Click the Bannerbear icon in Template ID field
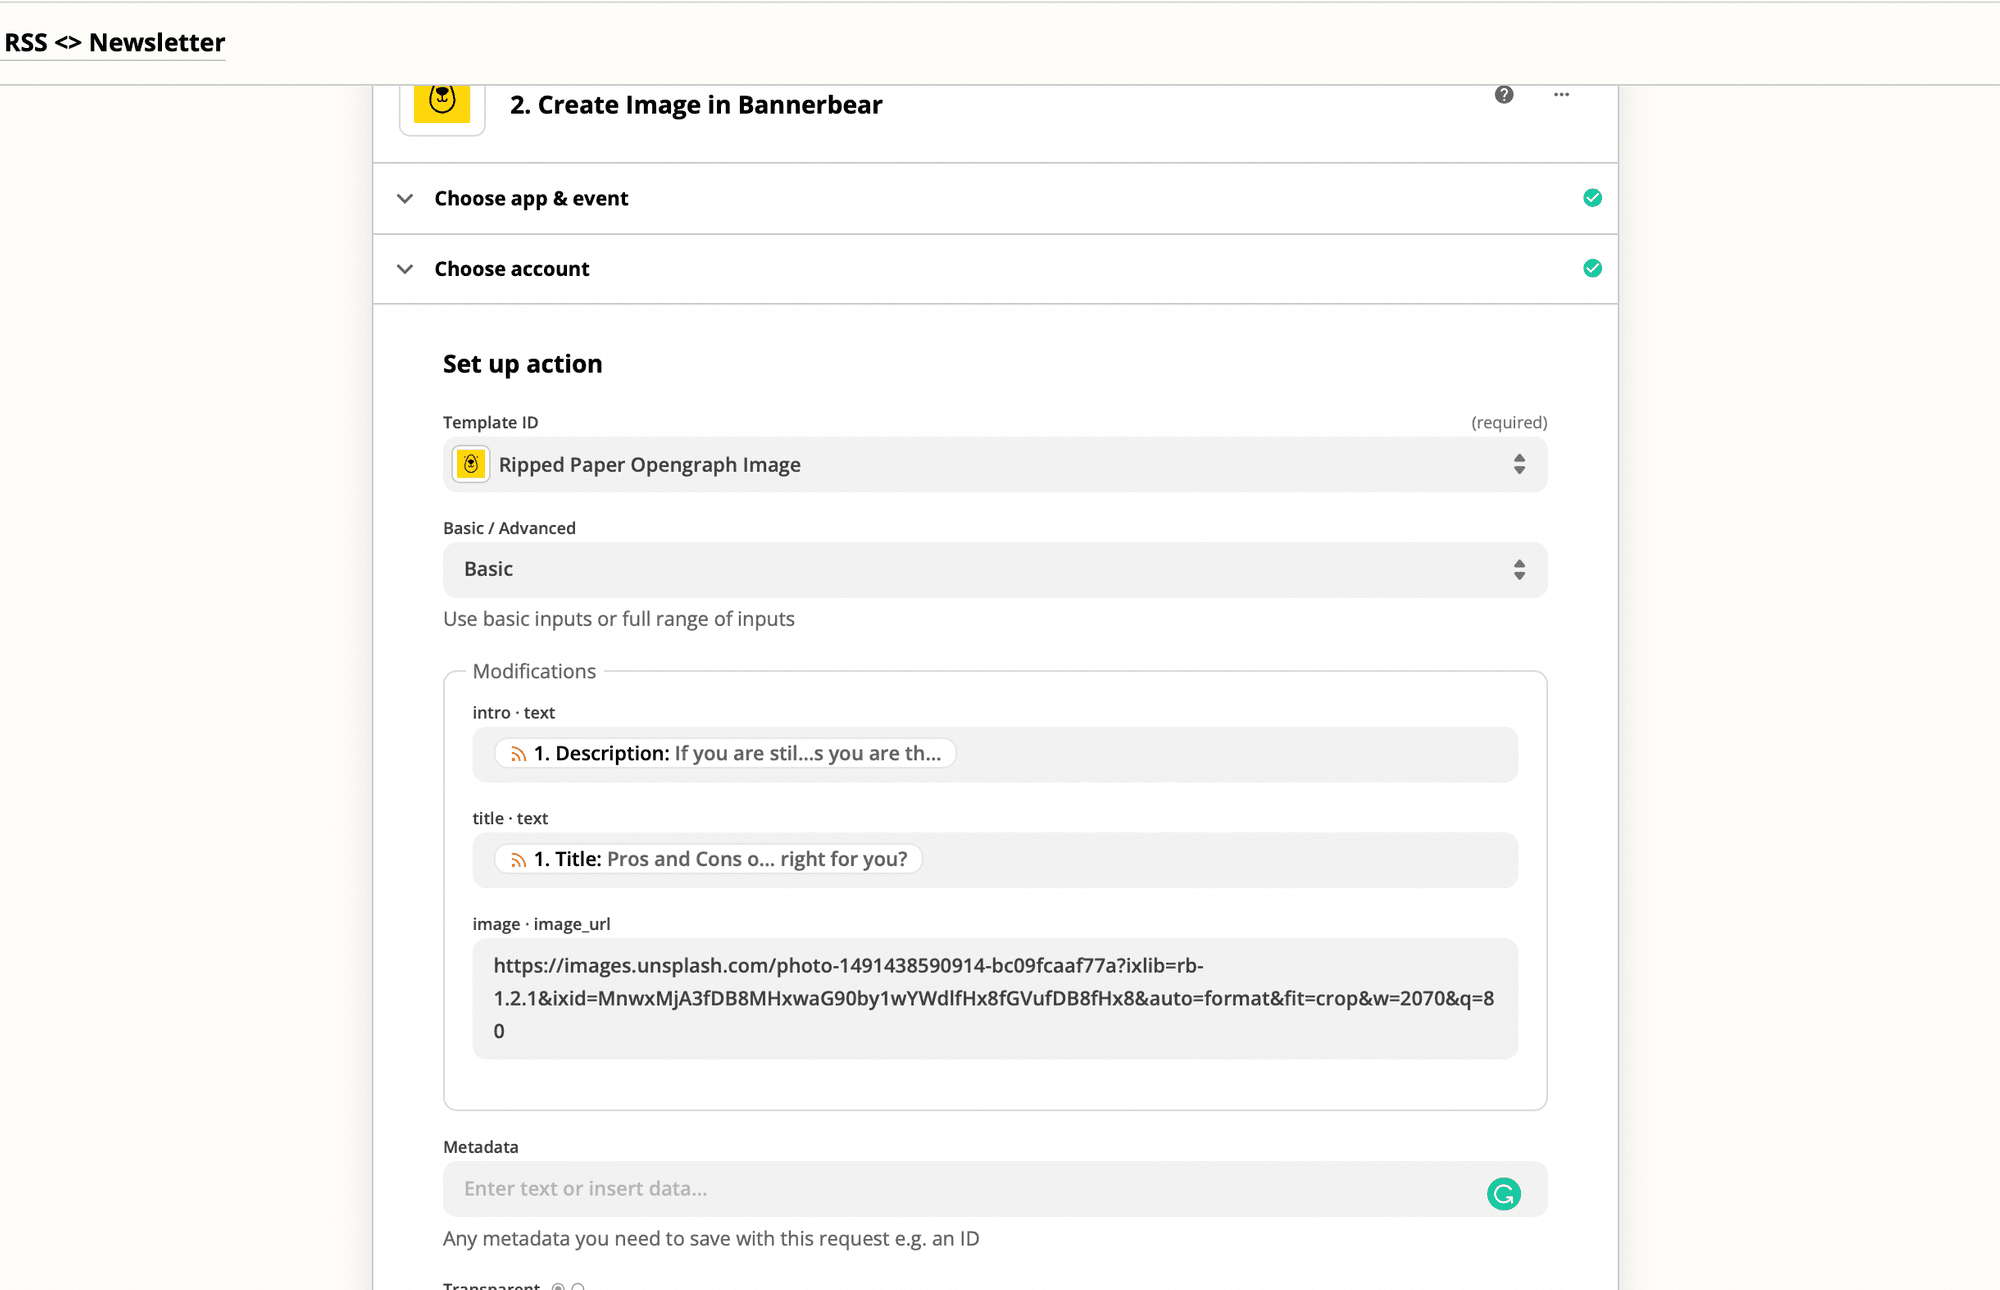The height and width of the screenshot is (1290, 2000). pos(471,464)
